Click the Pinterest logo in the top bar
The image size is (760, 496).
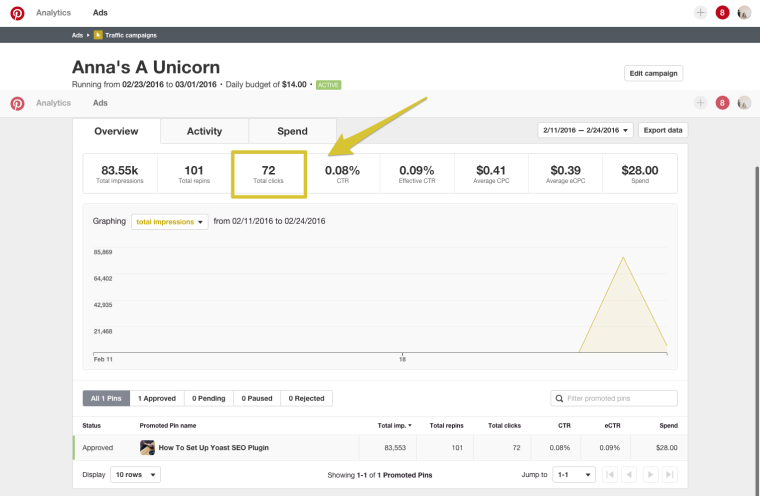click(17, 13)
